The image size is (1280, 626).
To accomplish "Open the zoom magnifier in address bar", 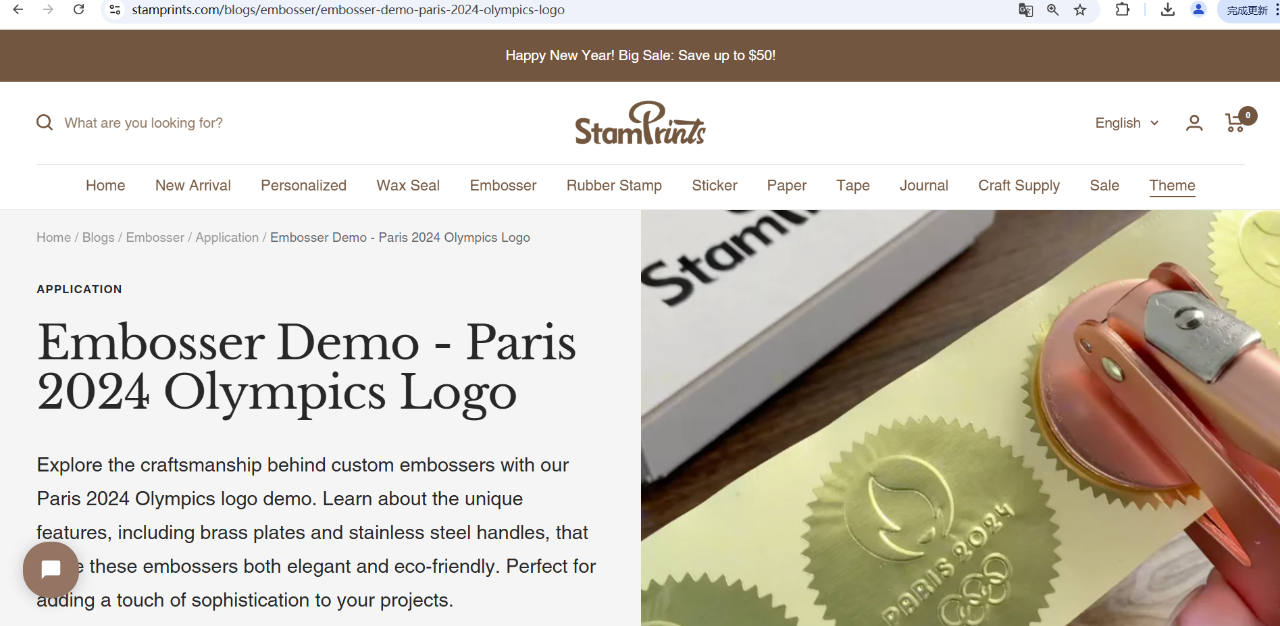I will click(1053, 10).
